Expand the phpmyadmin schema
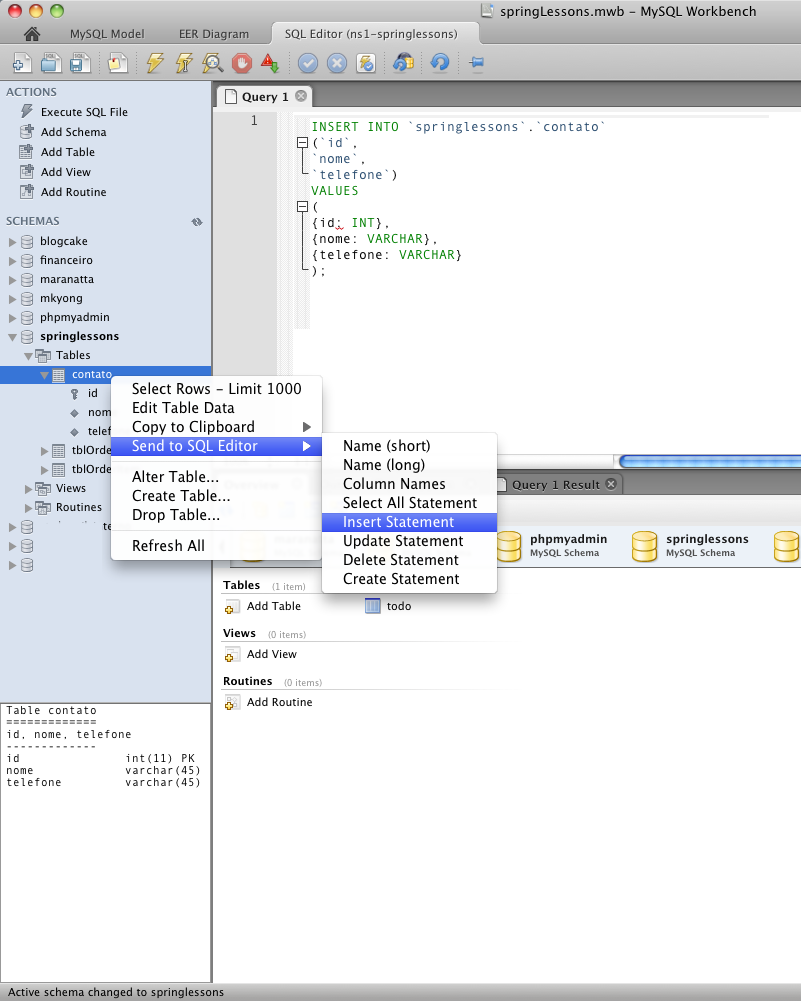 point(12,318)
